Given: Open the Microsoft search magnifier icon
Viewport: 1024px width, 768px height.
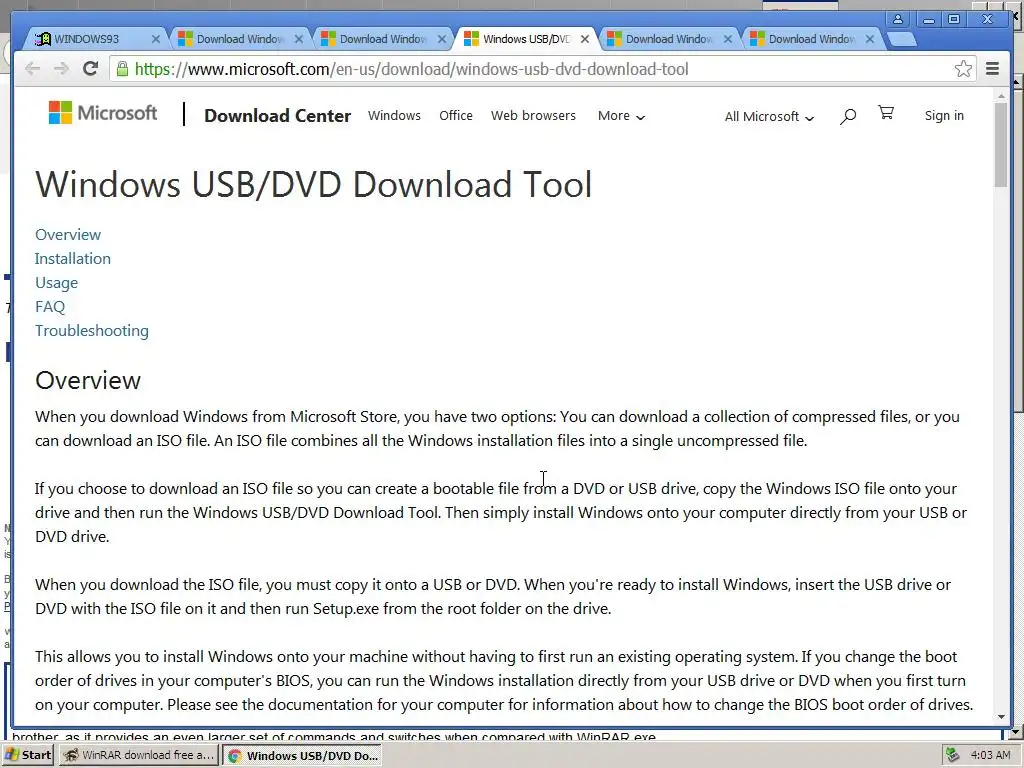Looking at the screenshot, I should pos(848,116).
